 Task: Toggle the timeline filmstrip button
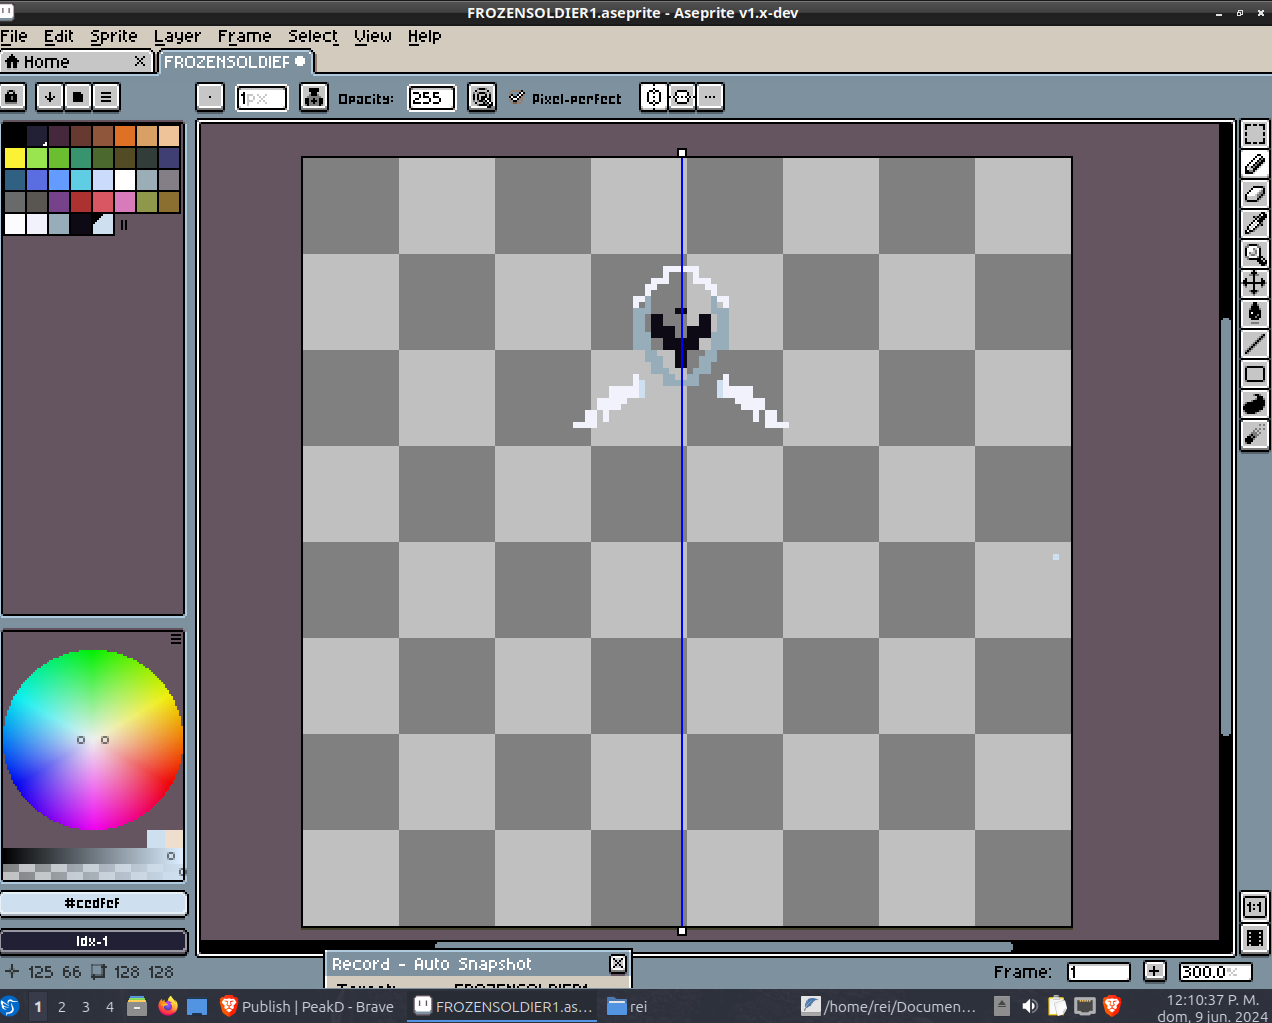pyautogui.click(x=1255, y=938)
